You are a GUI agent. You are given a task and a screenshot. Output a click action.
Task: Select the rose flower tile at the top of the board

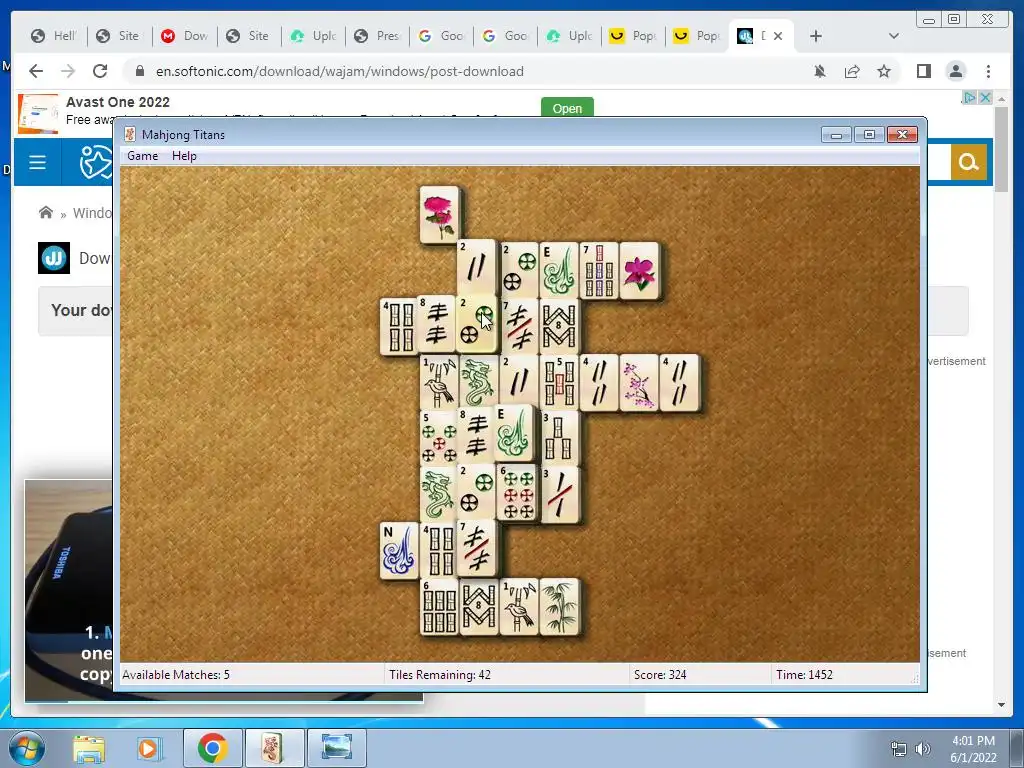click(440, 215)
